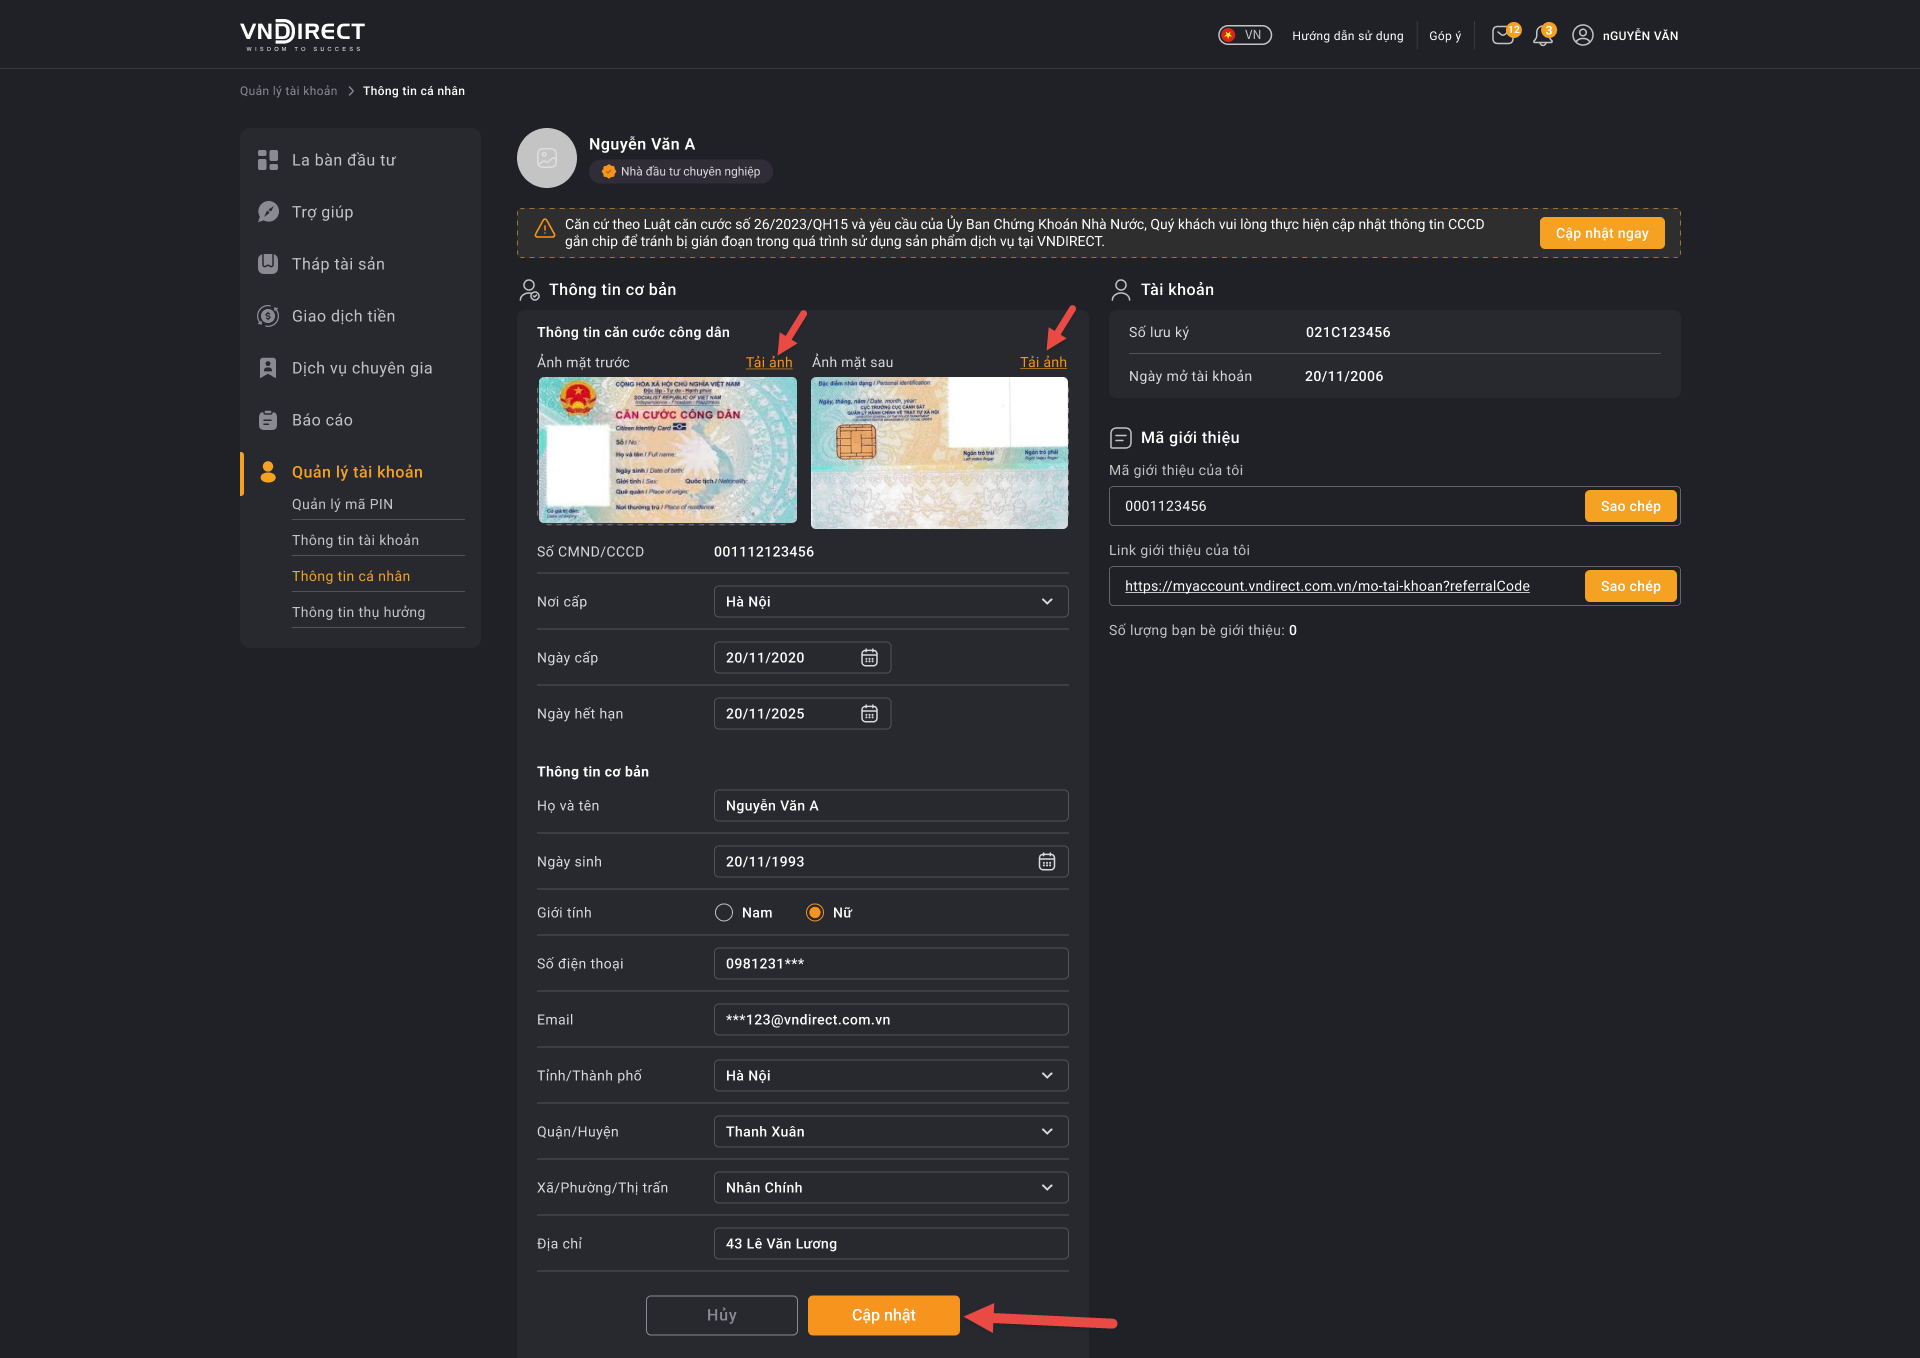The width and height of the screenshot is (1920, 1358).
Task: Click the profile avatar placeholder
Action: [547, 158]
